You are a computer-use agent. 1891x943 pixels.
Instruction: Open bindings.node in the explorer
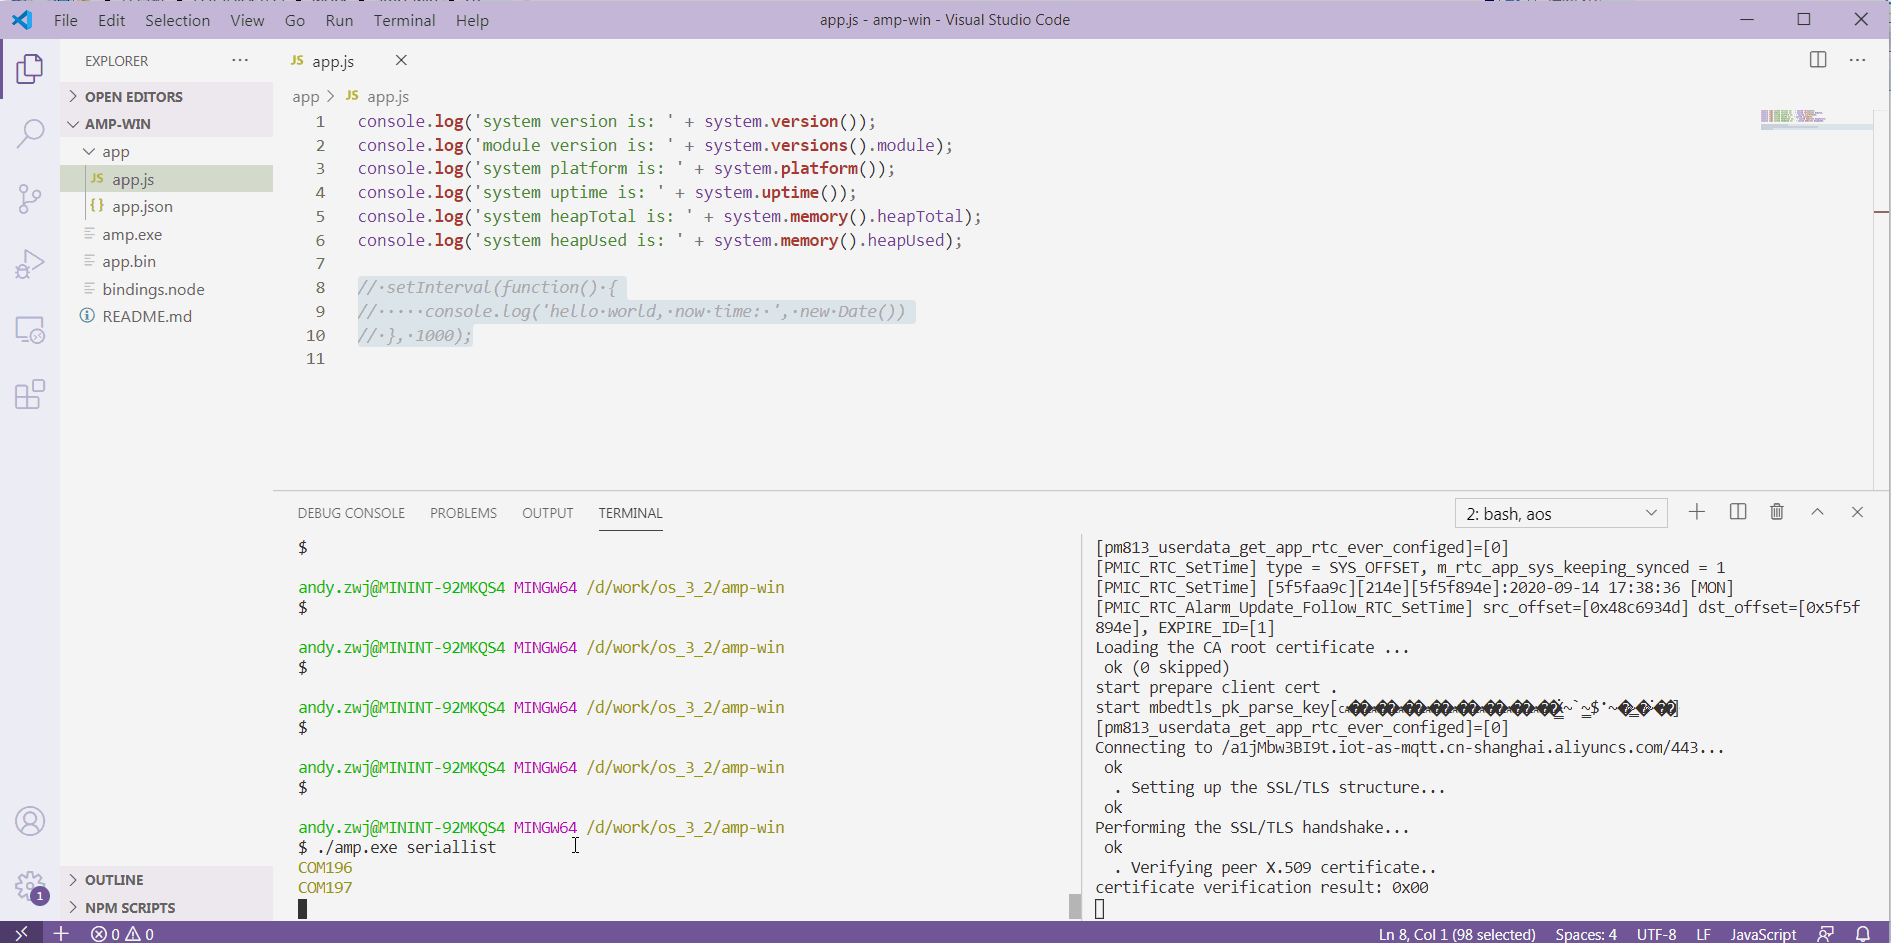click(166, 289)
